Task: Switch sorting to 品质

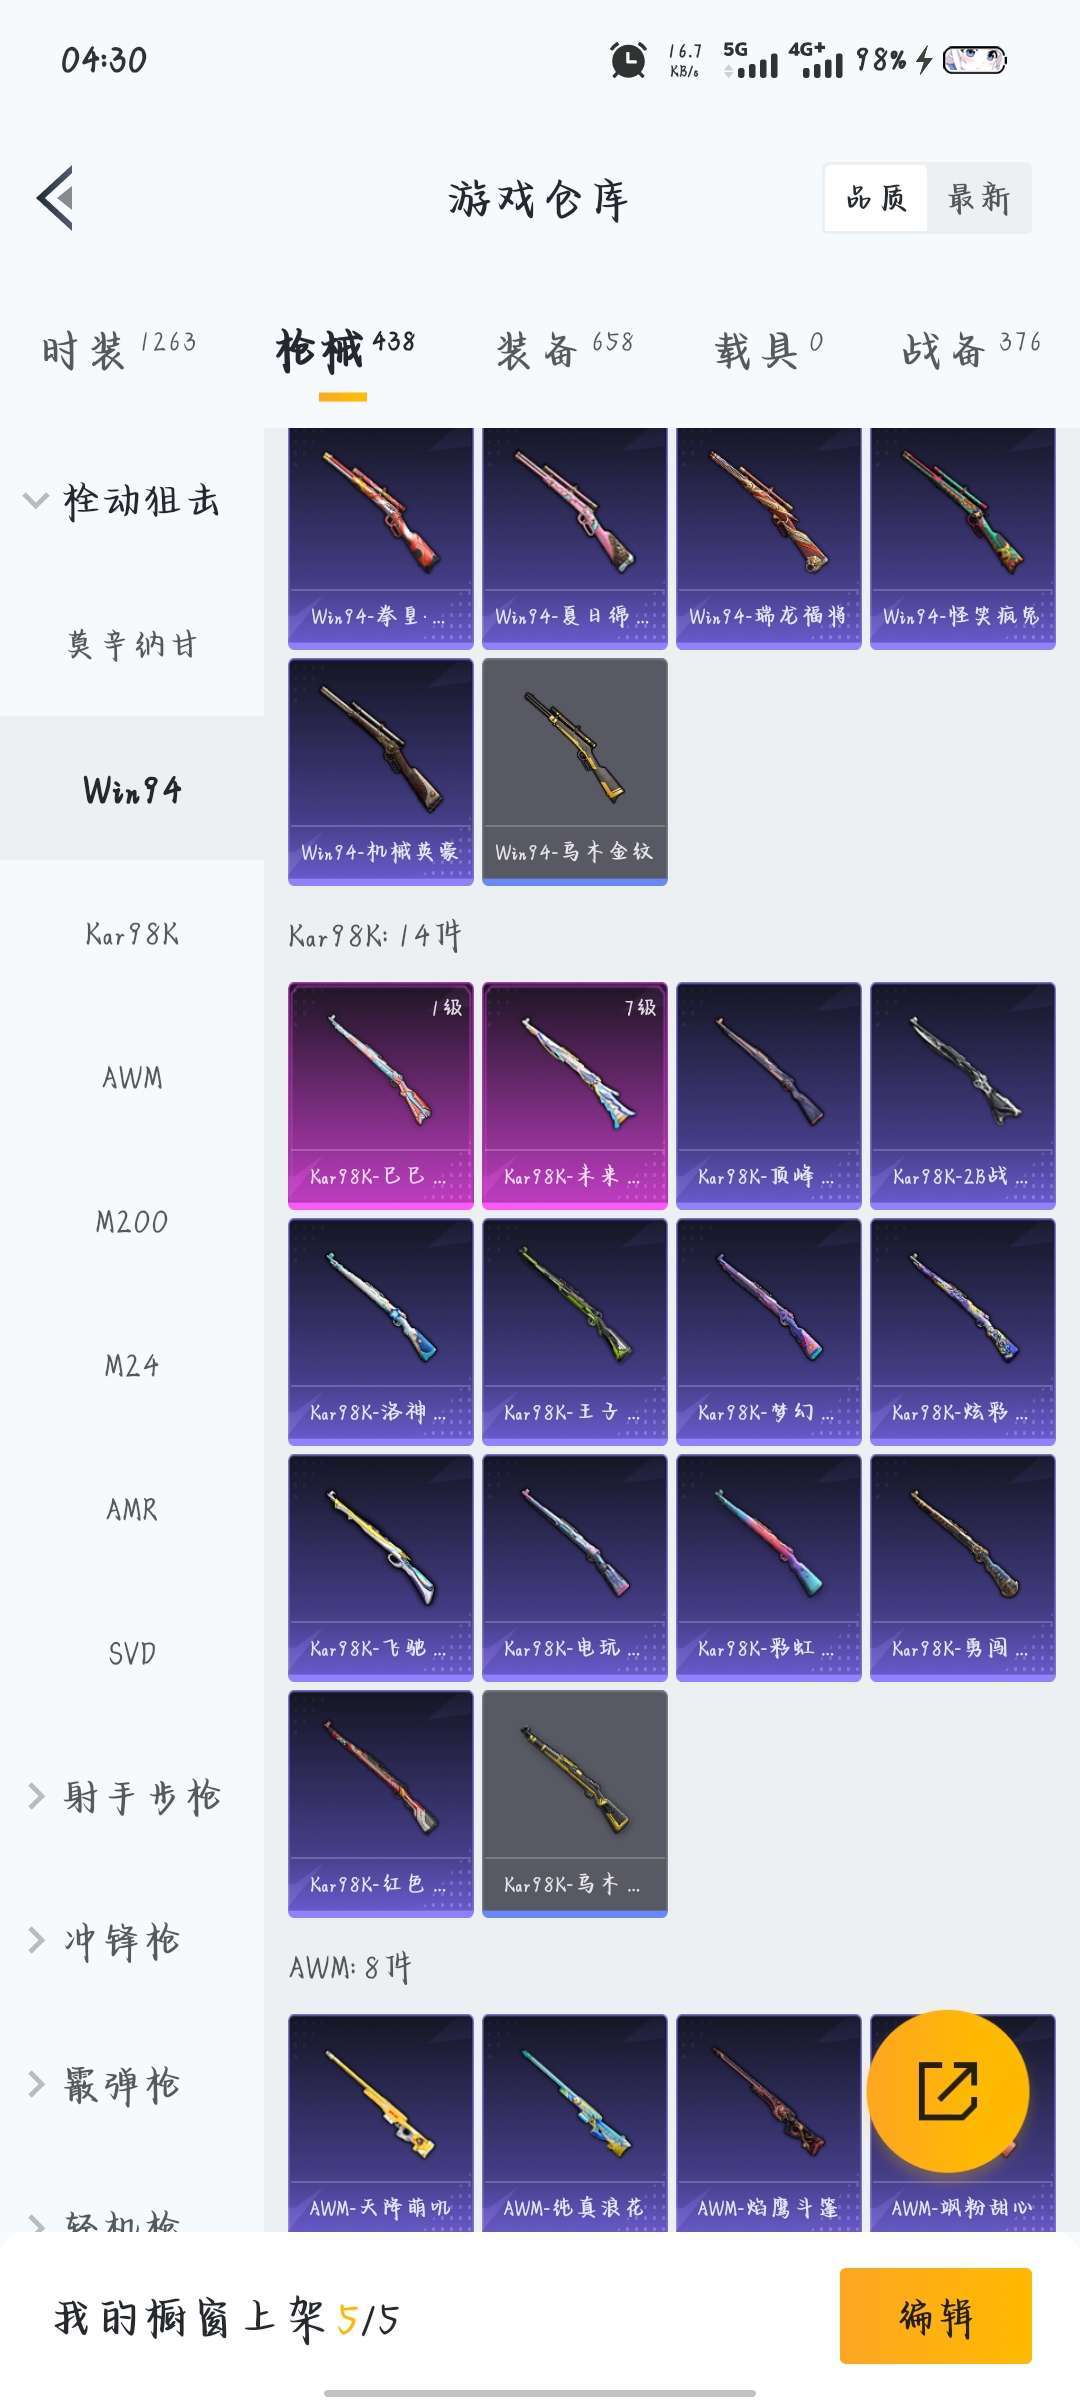Action: coord(876,198)
